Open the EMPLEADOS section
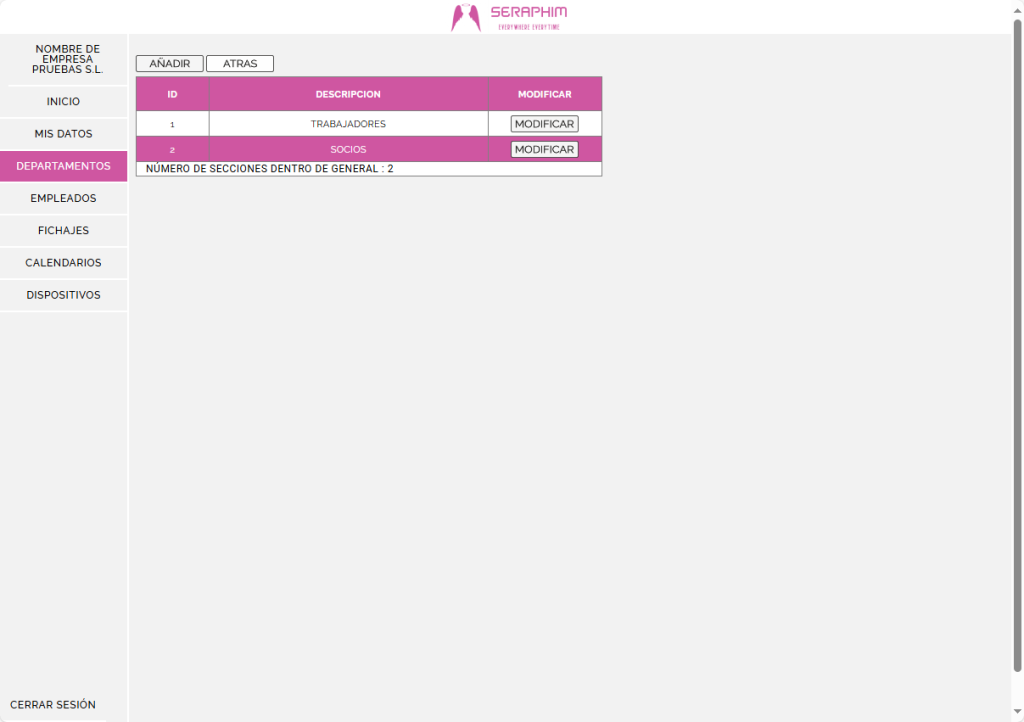This screenshot has width=1024, height=722. pyautogui.click(x=63, y=198)
